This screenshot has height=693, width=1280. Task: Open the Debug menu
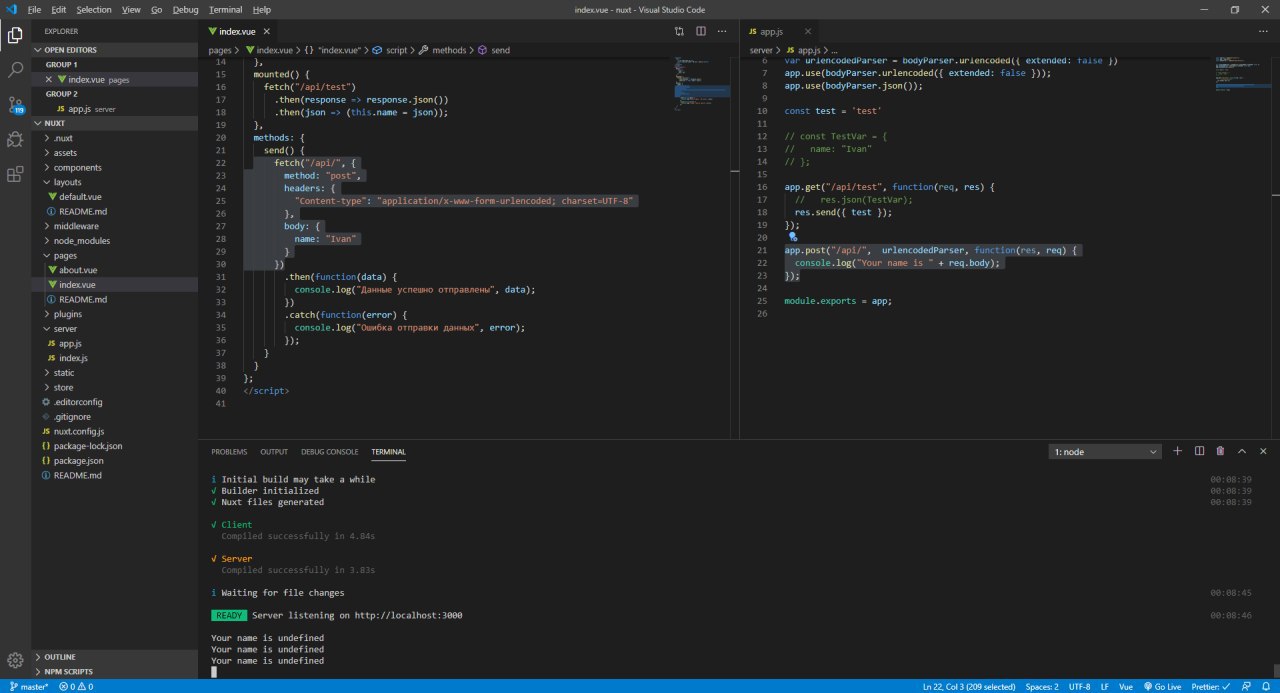(x=186, y=9)
